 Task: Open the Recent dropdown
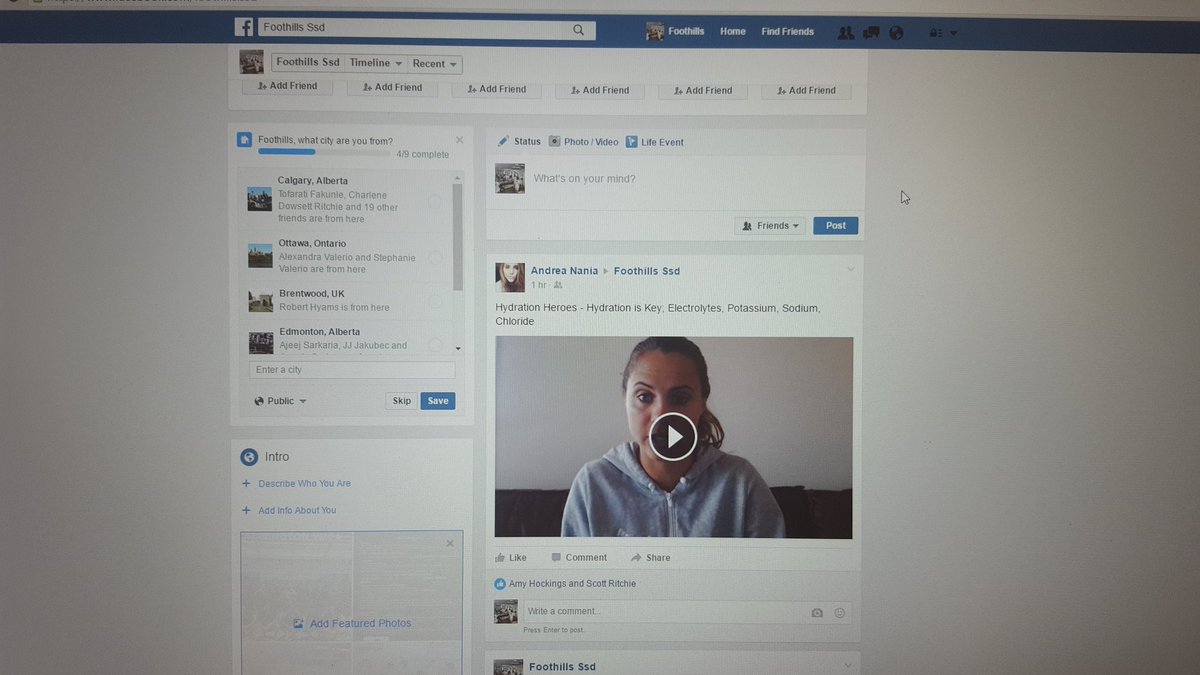tap(434, 64)
